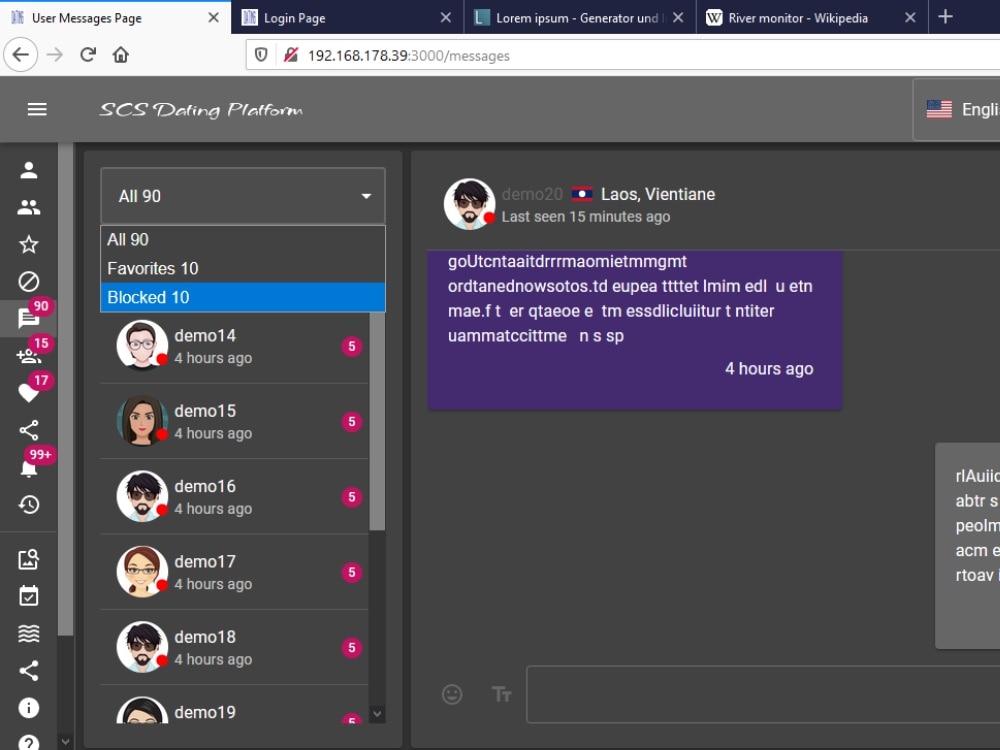Open the group of people sidebar icon

[29, 207]
